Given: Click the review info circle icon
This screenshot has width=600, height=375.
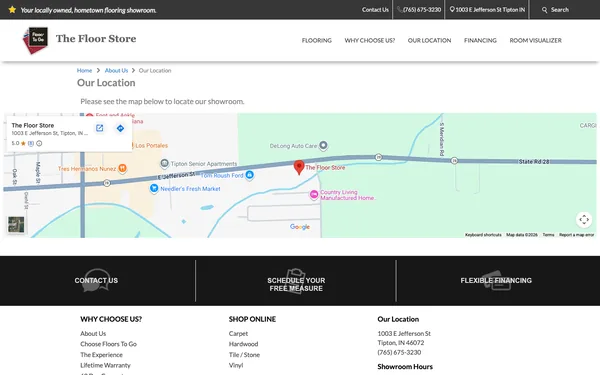Looking at the screenshot, I should pyautogui.click(x=39, y=143).
